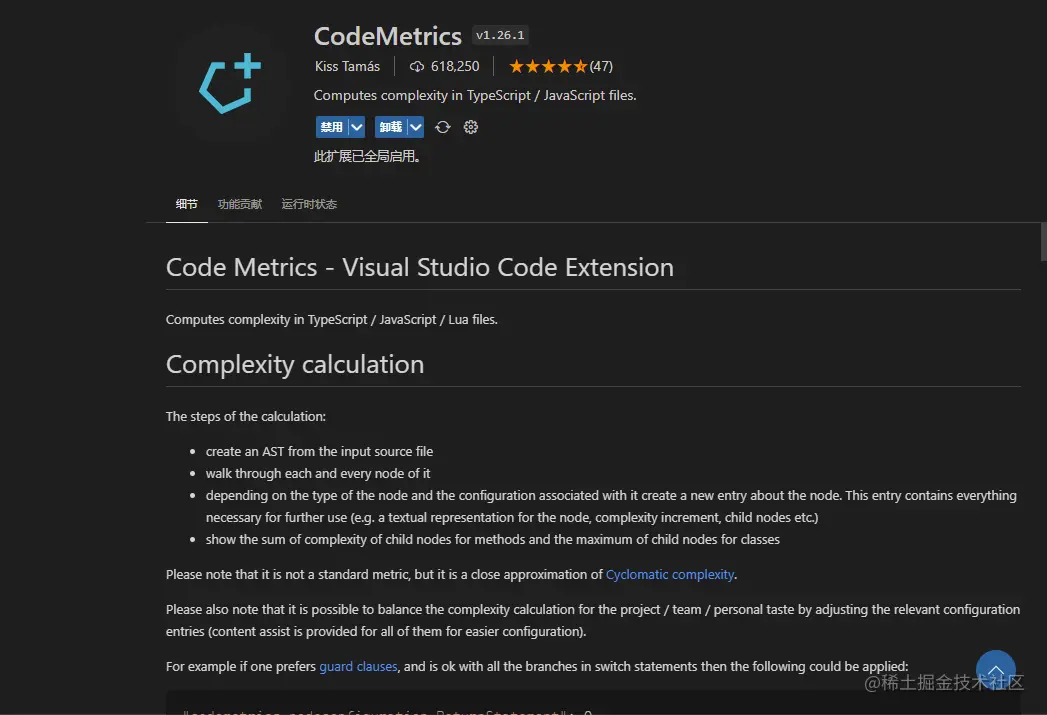The image size is (1047, 715).
Task: Open the extension settings gear icon
Action: click(471, 127)
